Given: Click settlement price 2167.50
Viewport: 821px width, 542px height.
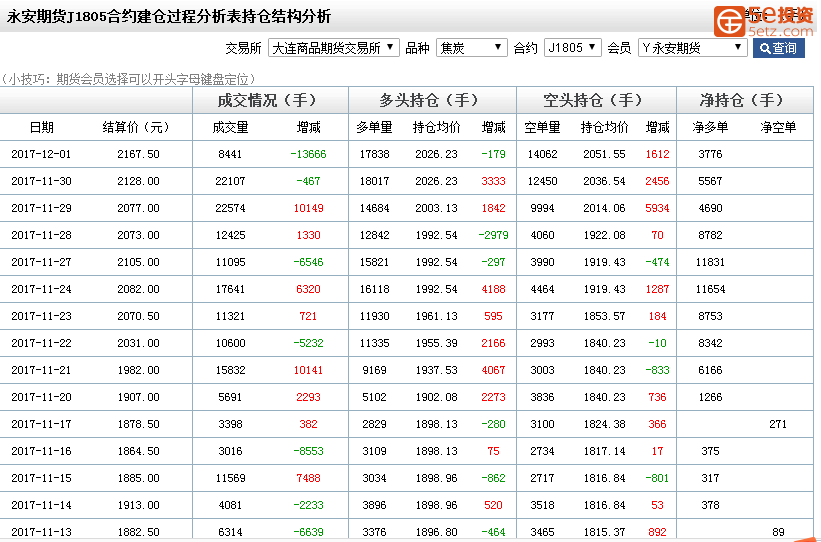Looking at the screenshot, I should coord(138,154).
